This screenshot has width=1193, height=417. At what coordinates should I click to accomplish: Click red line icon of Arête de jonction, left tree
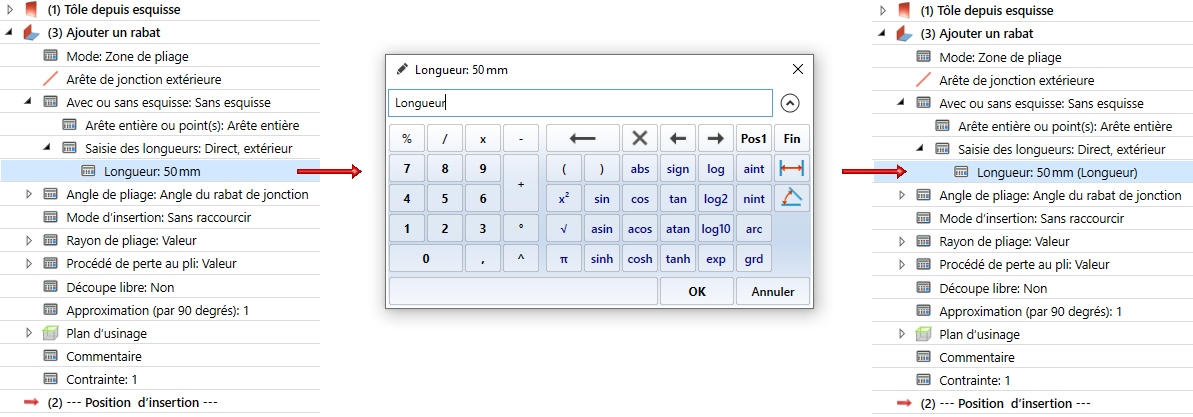click(x=50, y=78)
